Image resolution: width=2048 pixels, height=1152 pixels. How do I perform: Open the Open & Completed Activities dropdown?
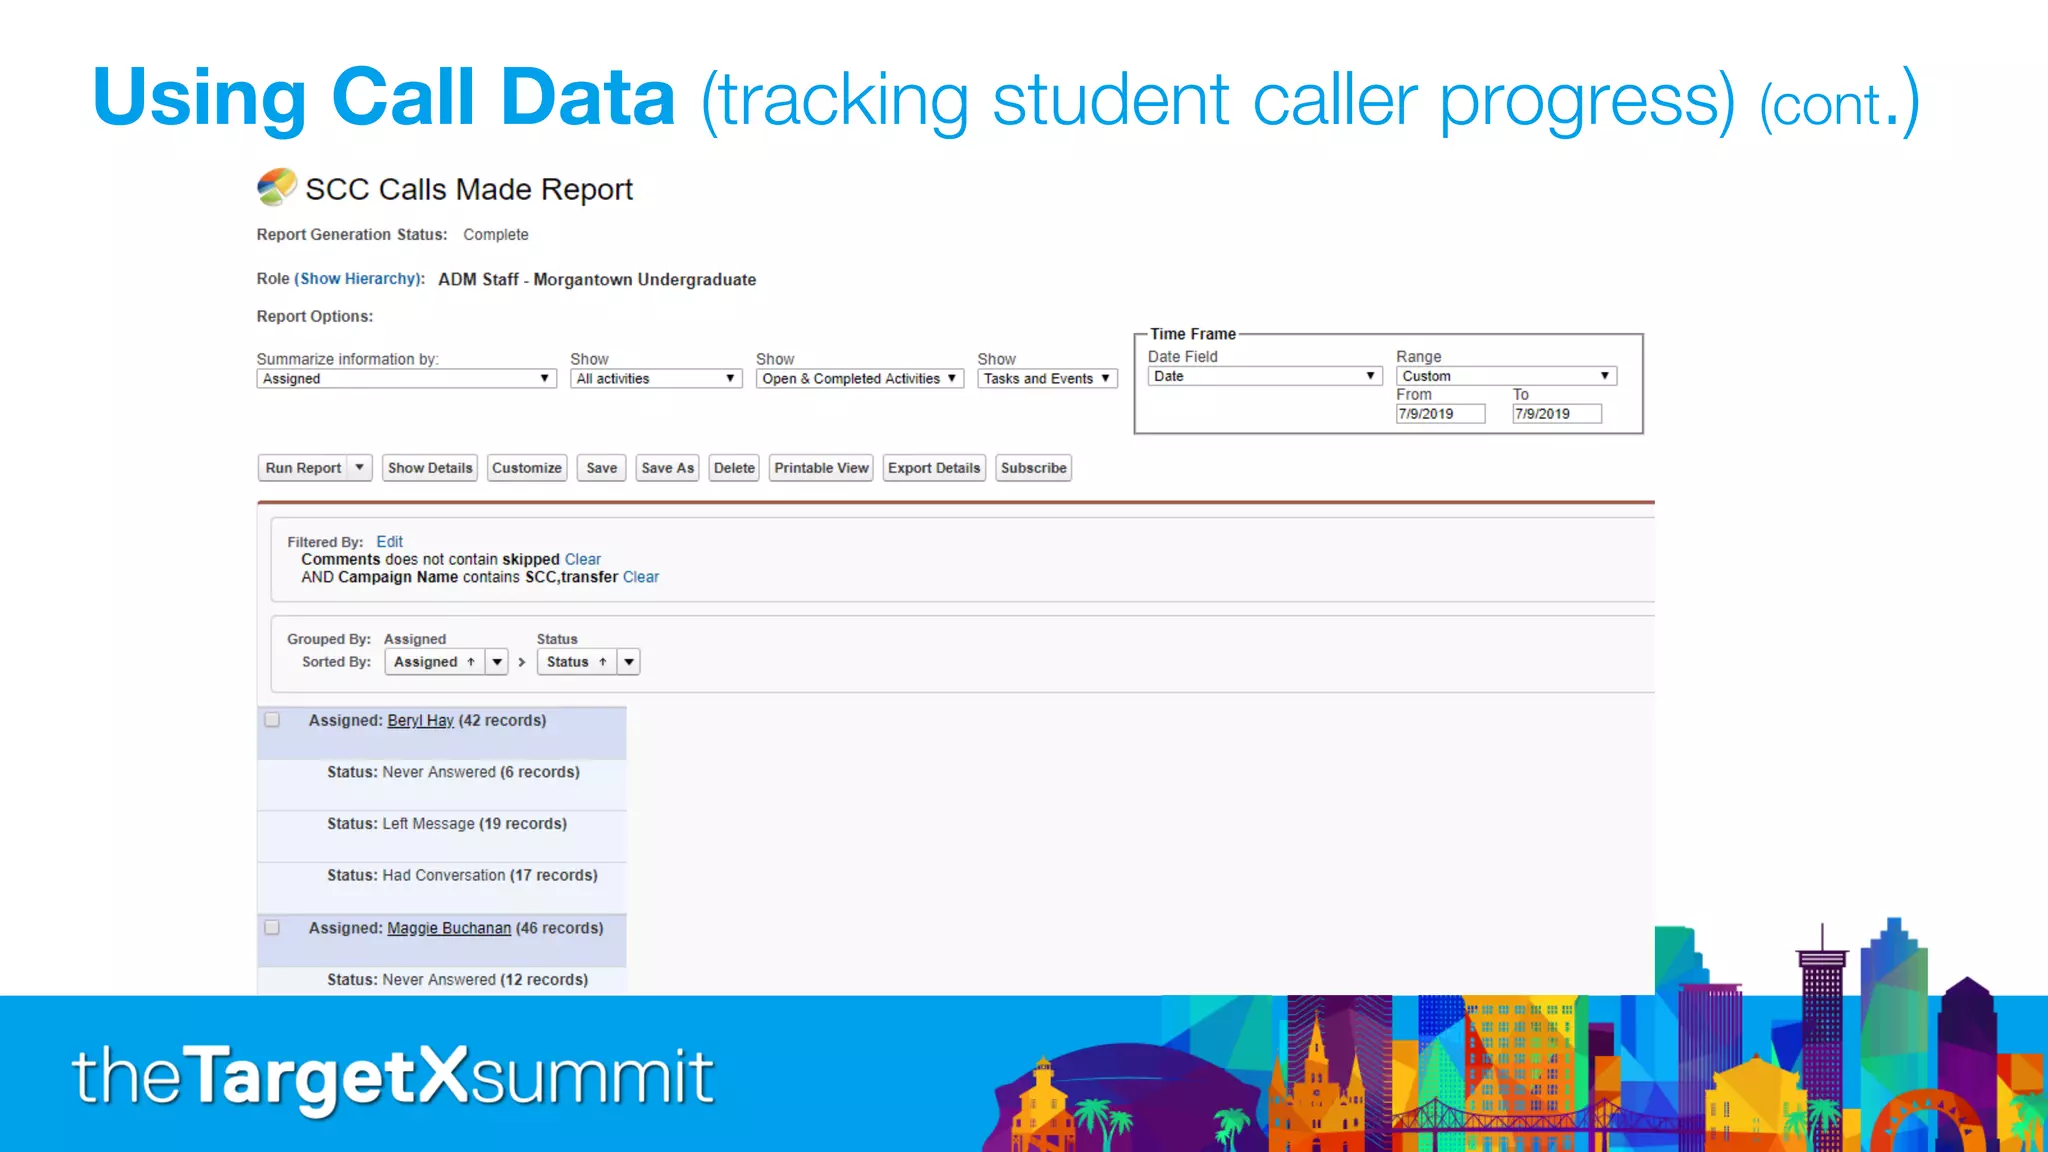click(x=859, y=379)
